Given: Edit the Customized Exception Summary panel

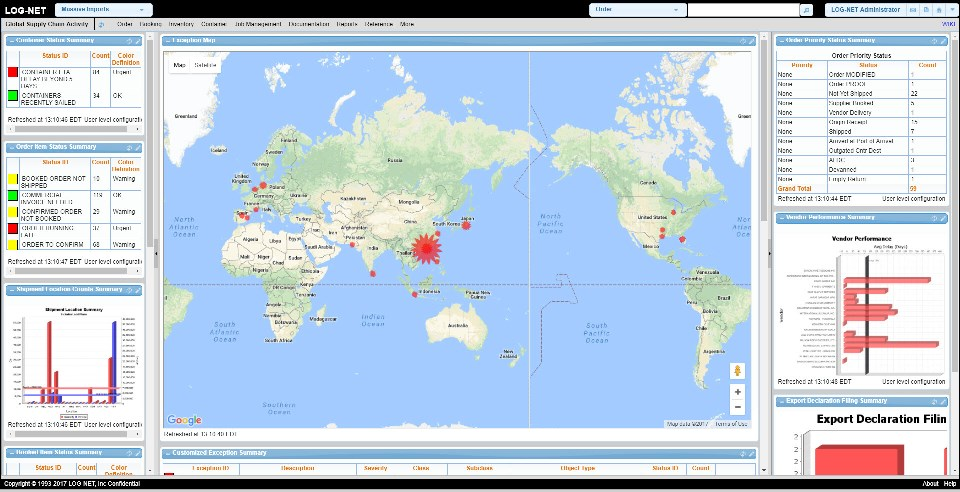Looking at the screenshot, I should pos(752,453).
